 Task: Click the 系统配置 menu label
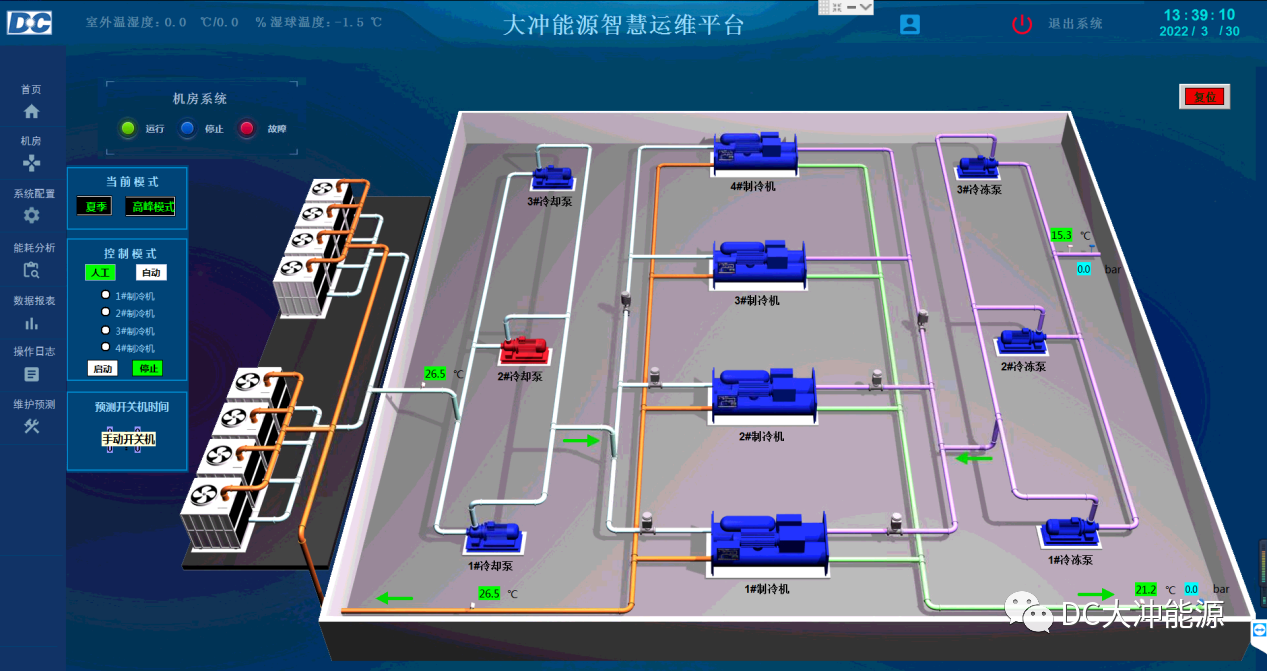pyautogui.click(x=34, y=194)
